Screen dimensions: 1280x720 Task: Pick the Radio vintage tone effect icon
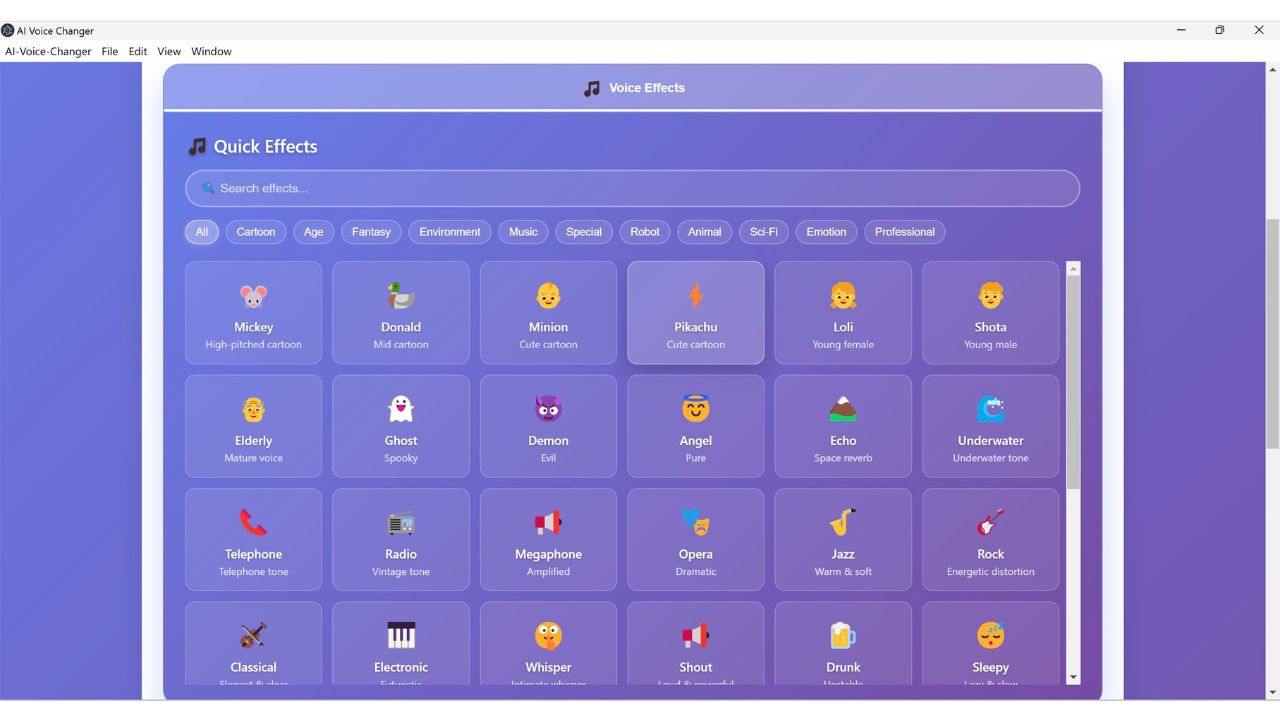point(401,522)
